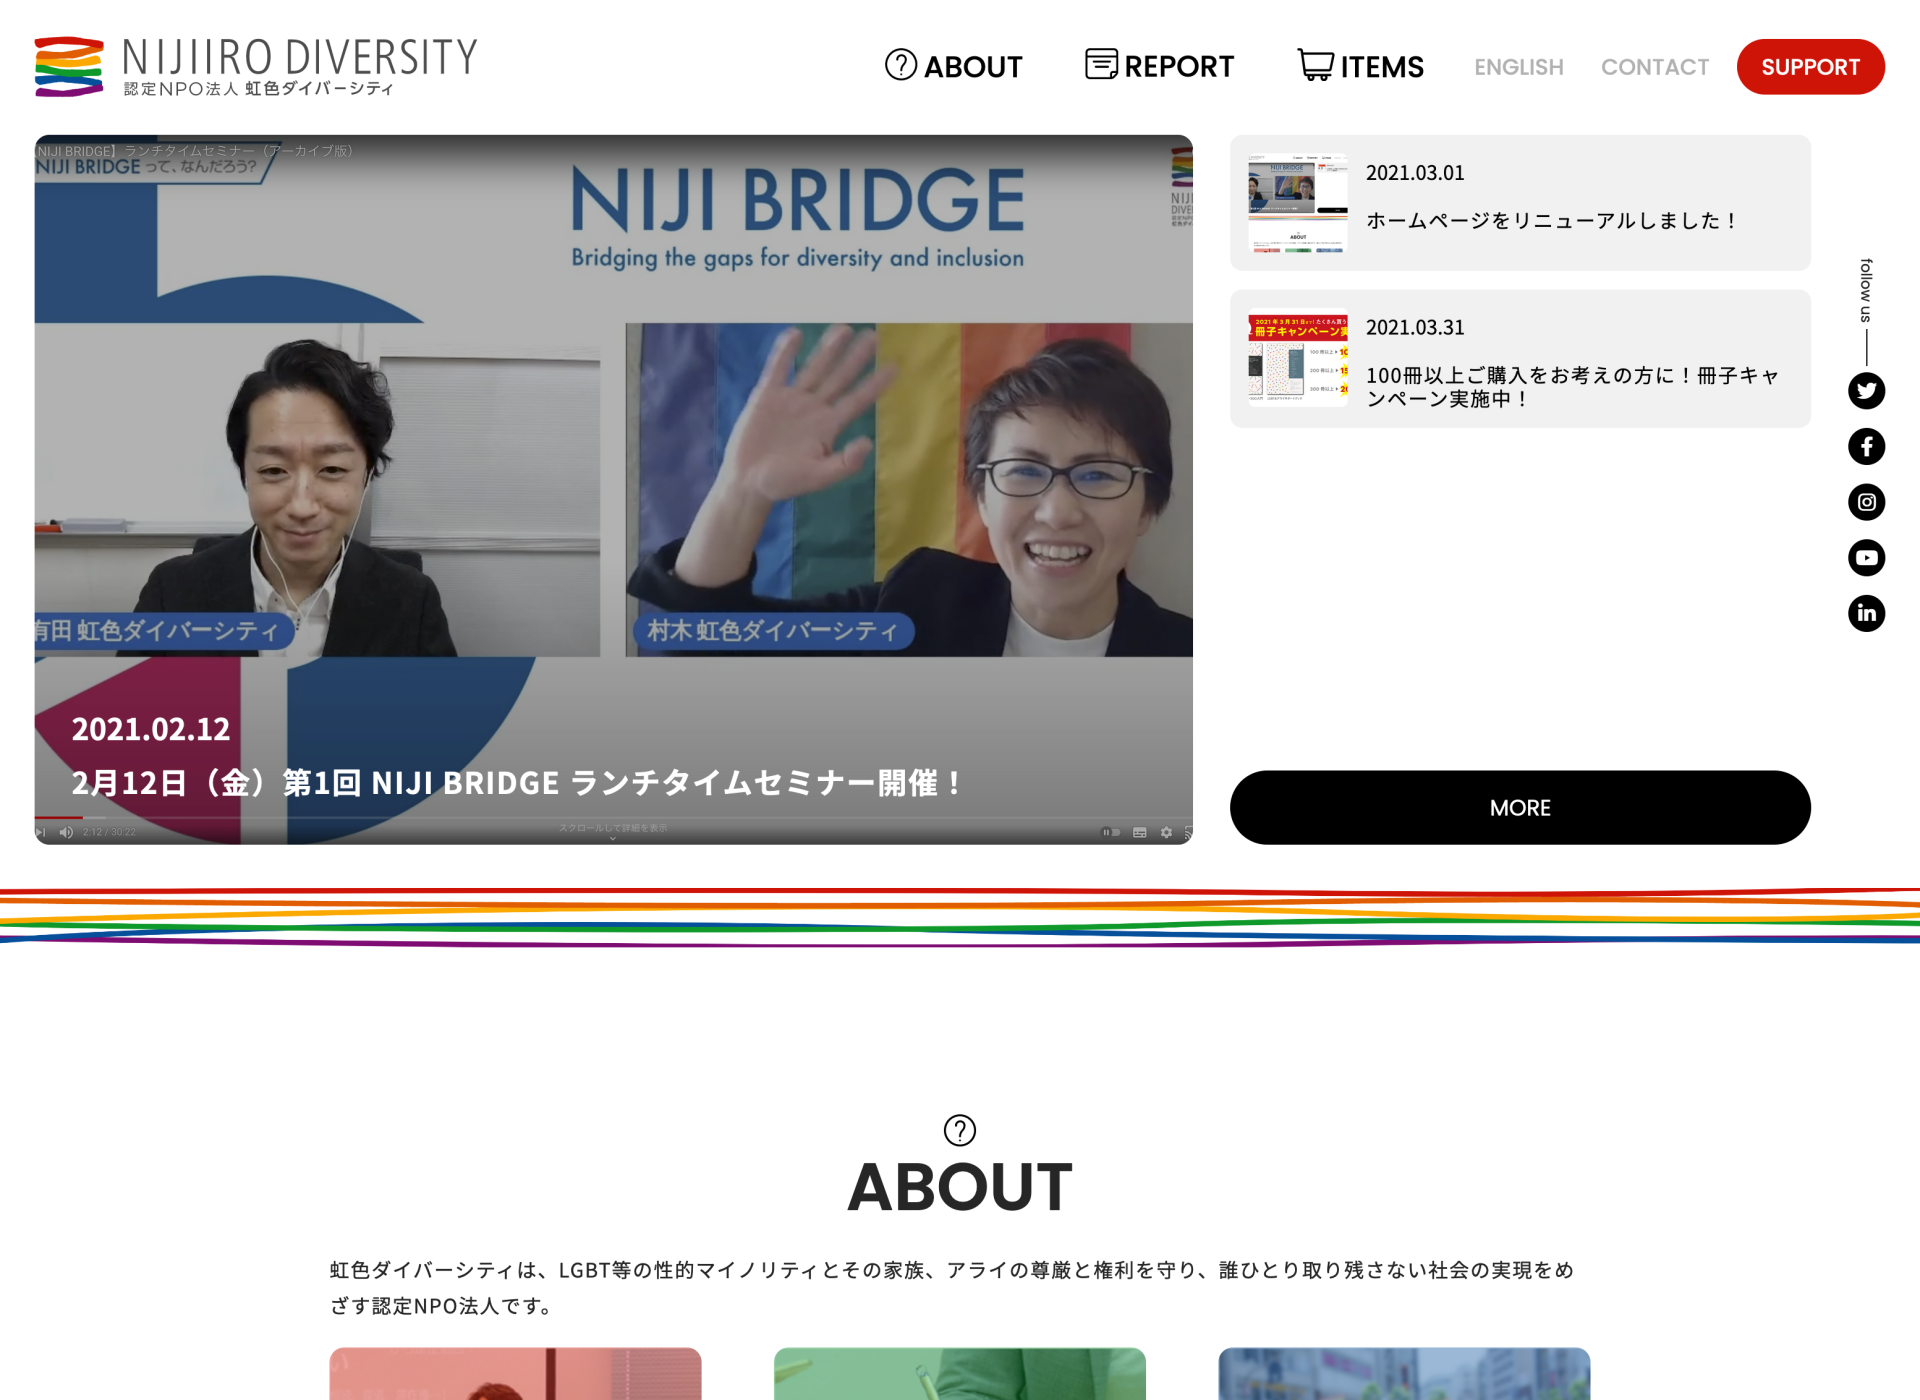Click the black MORE button

pos(1519,807)
